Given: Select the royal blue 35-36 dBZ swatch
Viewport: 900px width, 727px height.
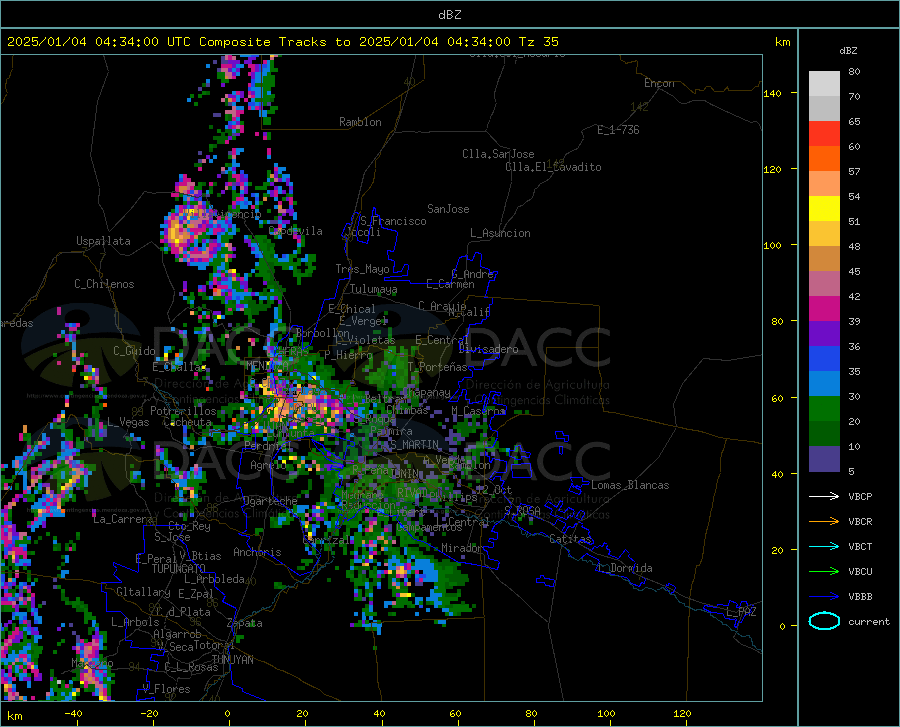Looking at the screenshot, I should pyautogui.click(x=824, y=359).
